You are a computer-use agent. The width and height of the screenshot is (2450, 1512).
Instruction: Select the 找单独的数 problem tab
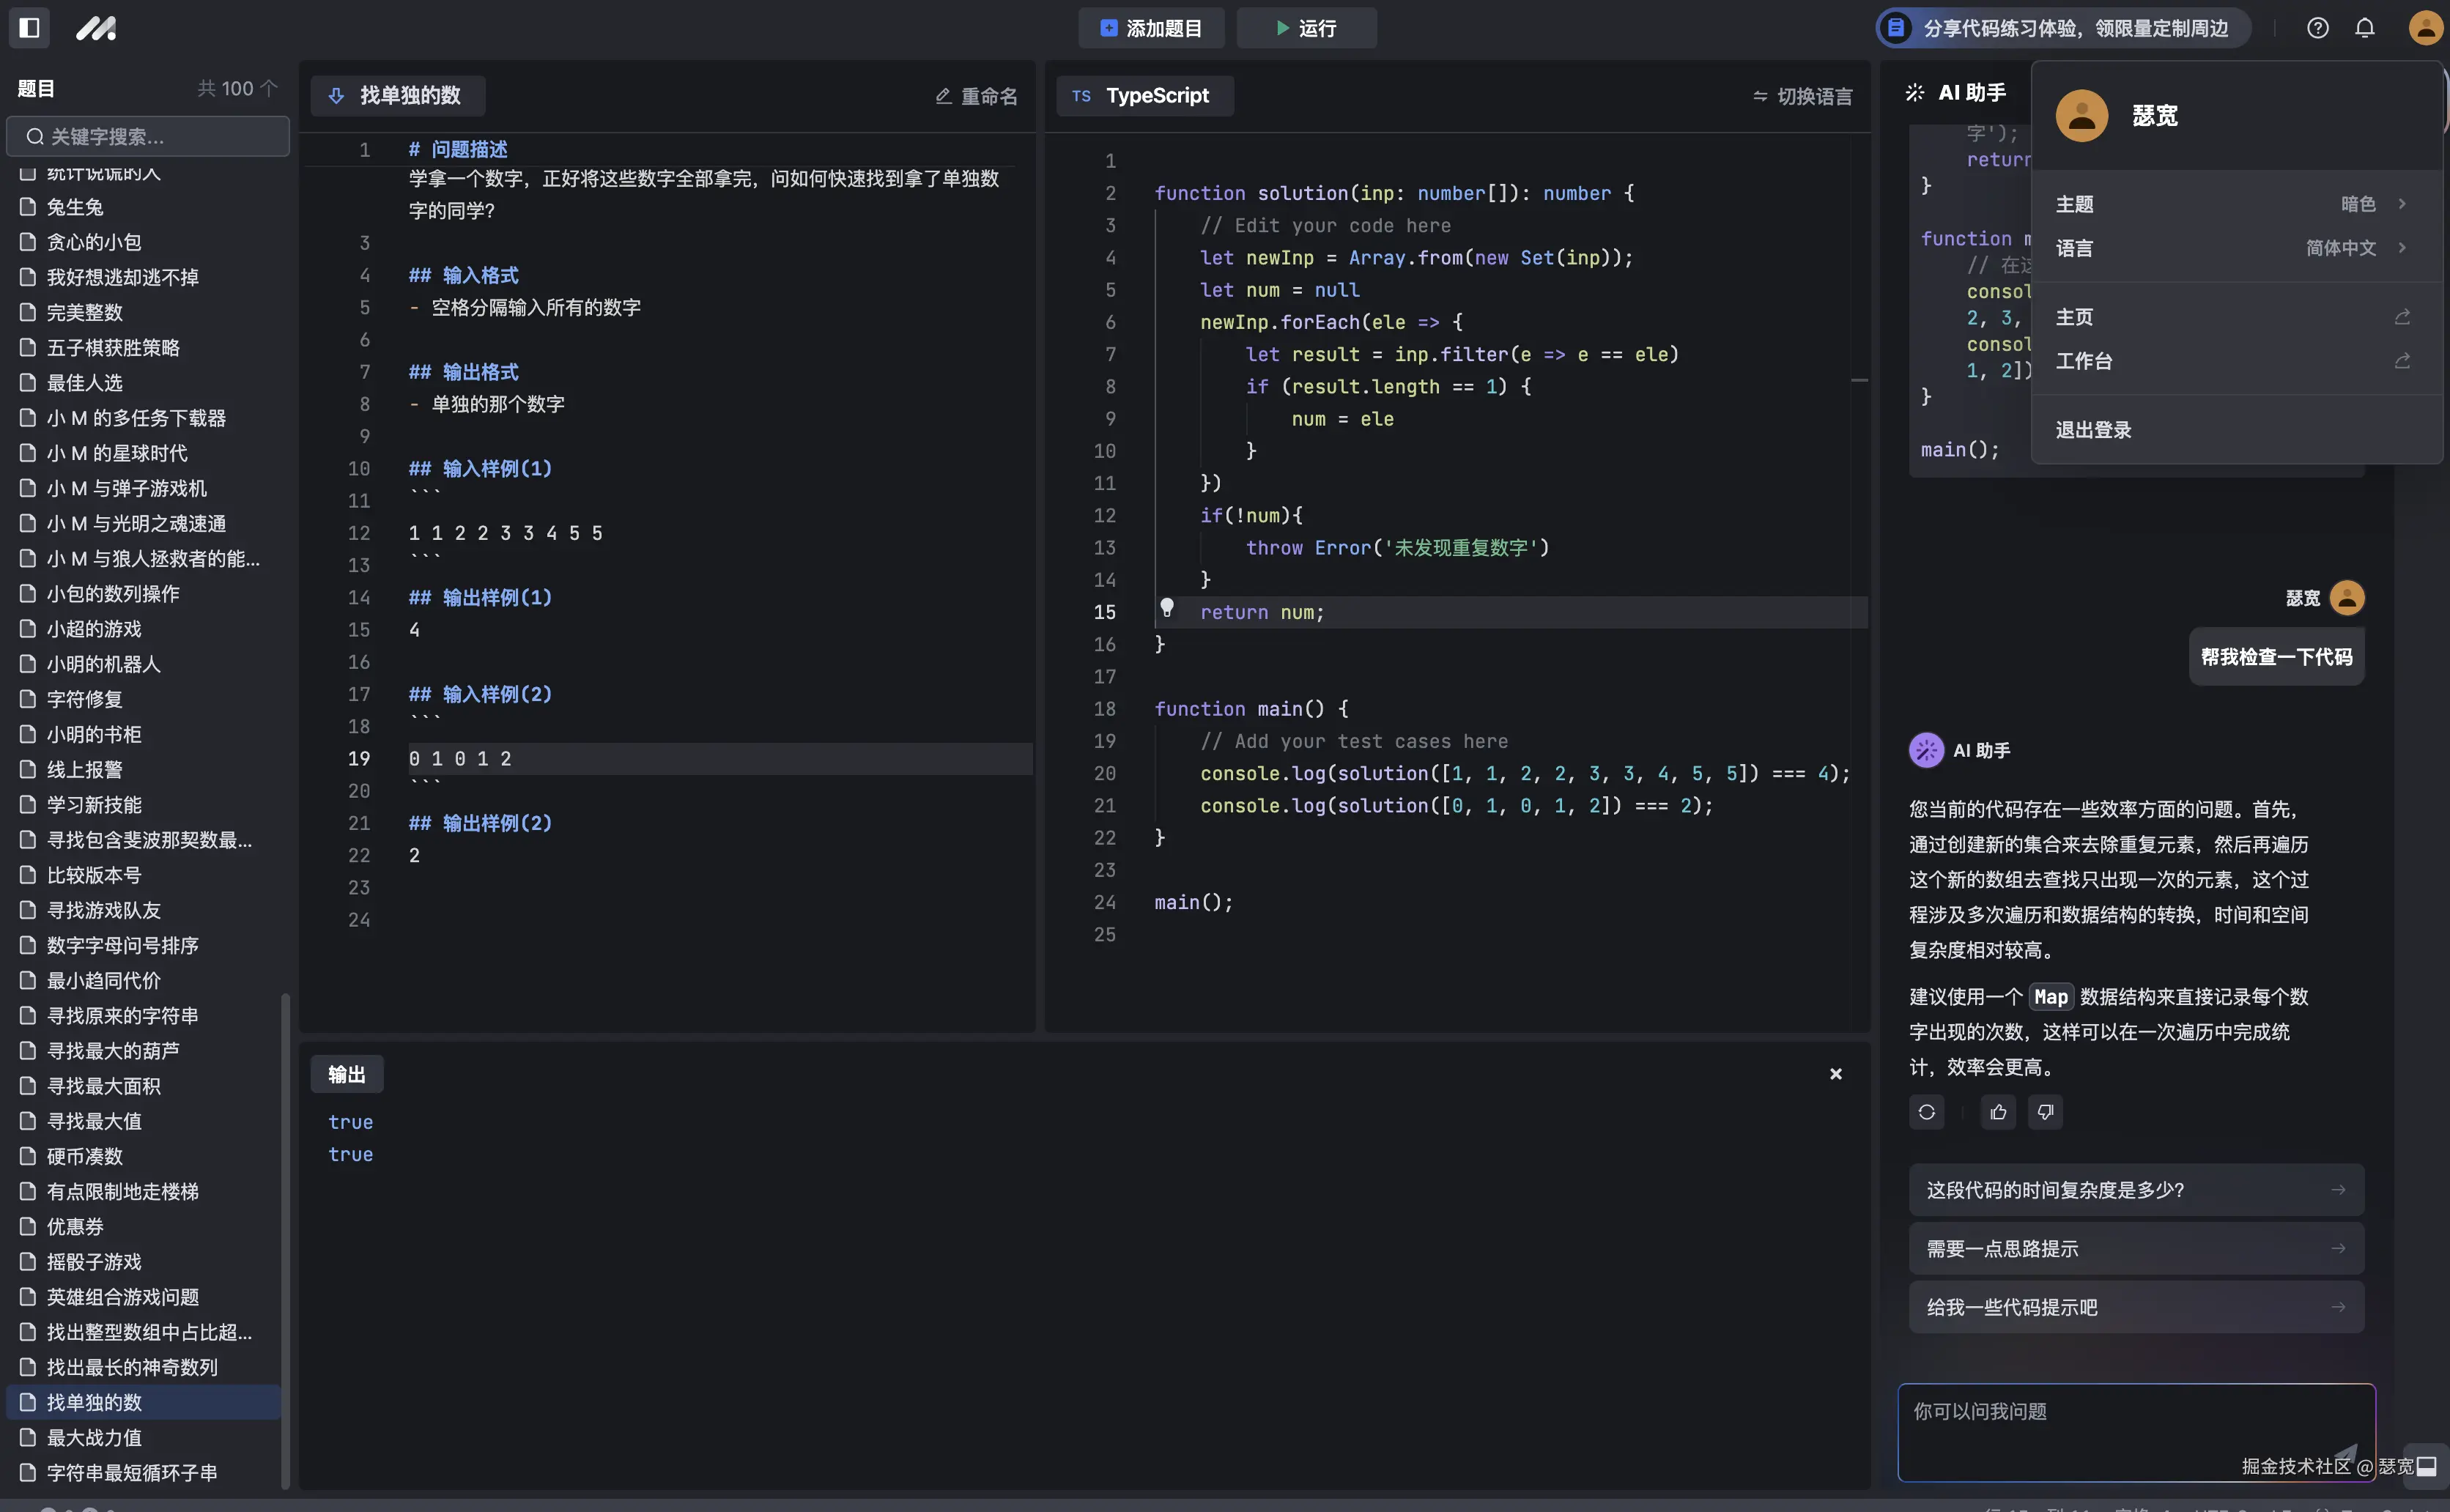[x=397, y=96]
